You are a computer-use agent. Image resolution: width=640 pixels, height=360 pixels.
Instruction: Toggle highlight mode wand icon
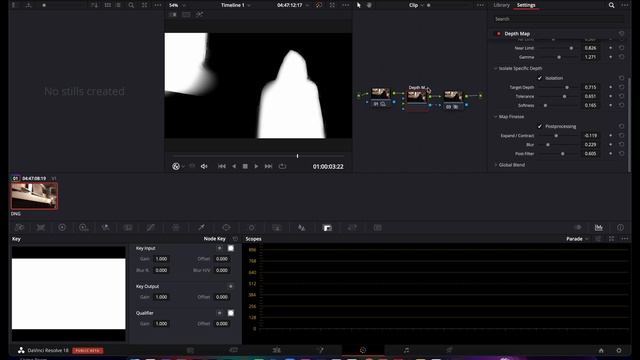pos(199,15)
